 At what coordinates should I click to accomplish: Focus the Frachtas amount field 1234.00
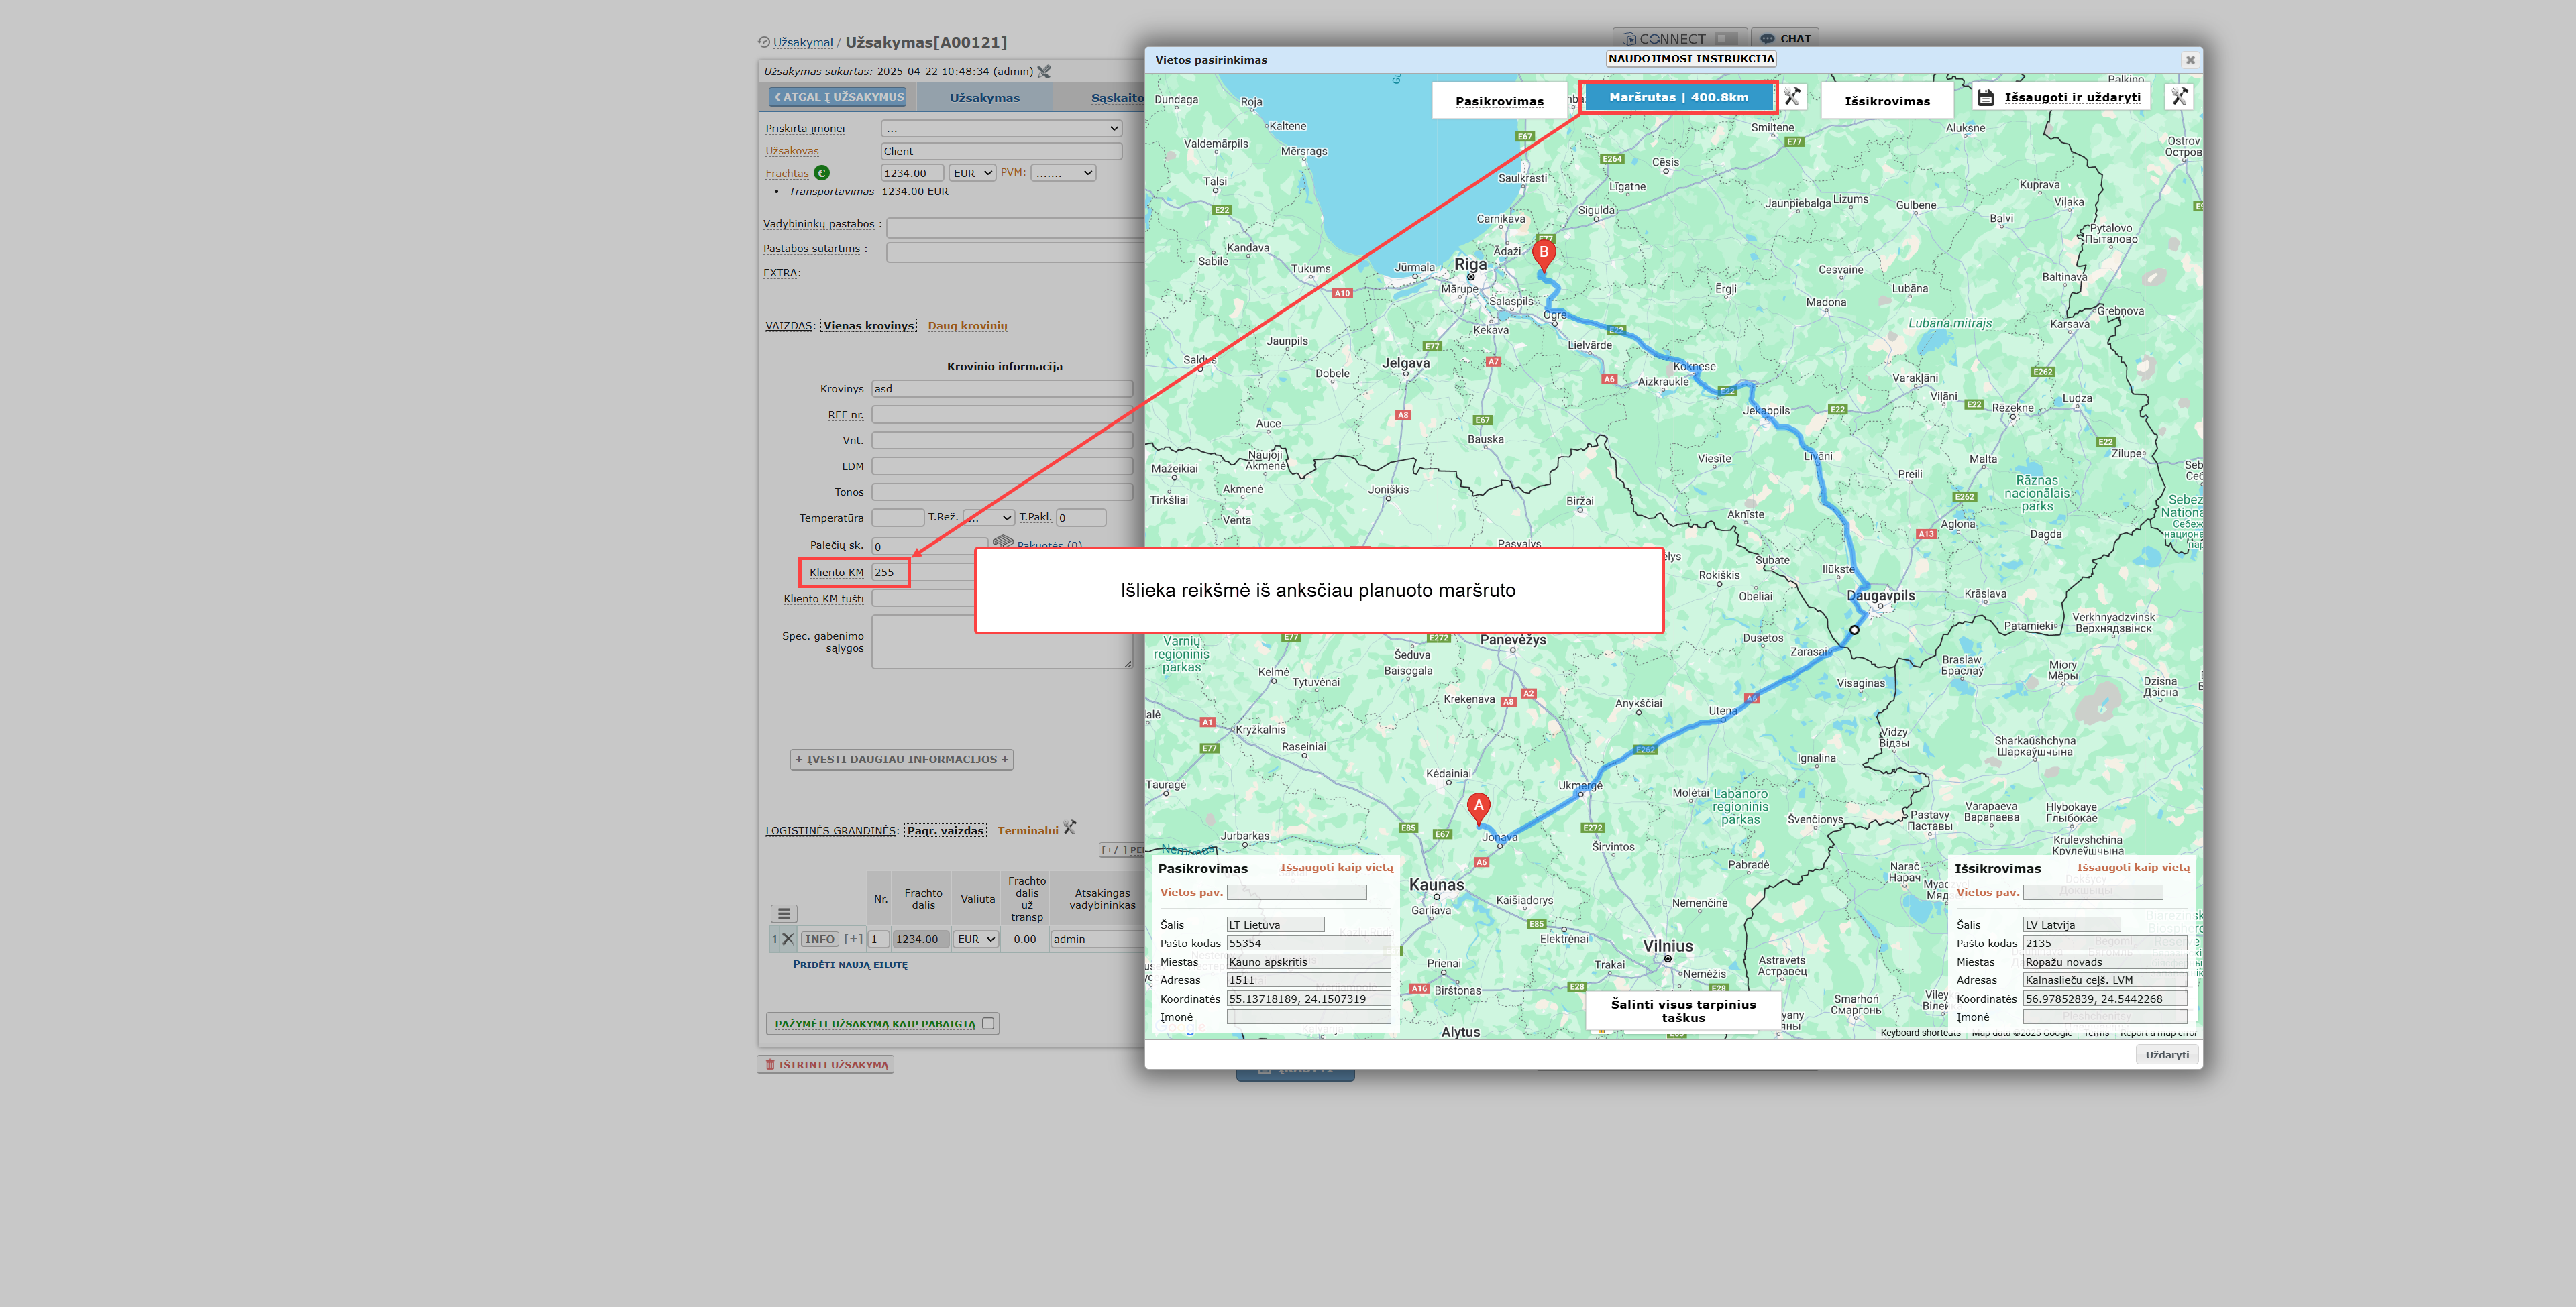pyautogui.click(x=912, y=173)
